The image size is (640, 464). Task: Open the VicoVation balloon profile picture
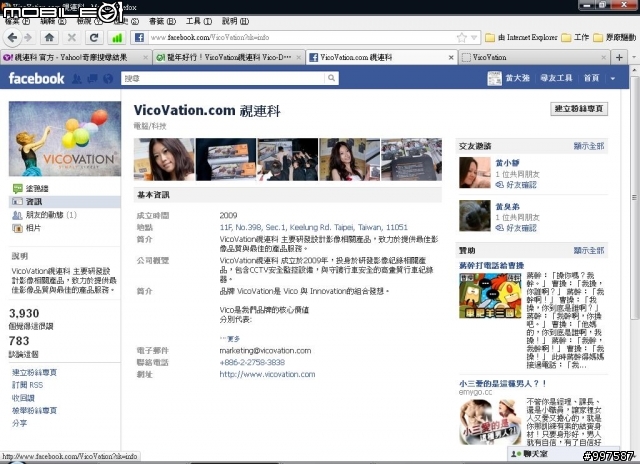[x=65, y=139]
